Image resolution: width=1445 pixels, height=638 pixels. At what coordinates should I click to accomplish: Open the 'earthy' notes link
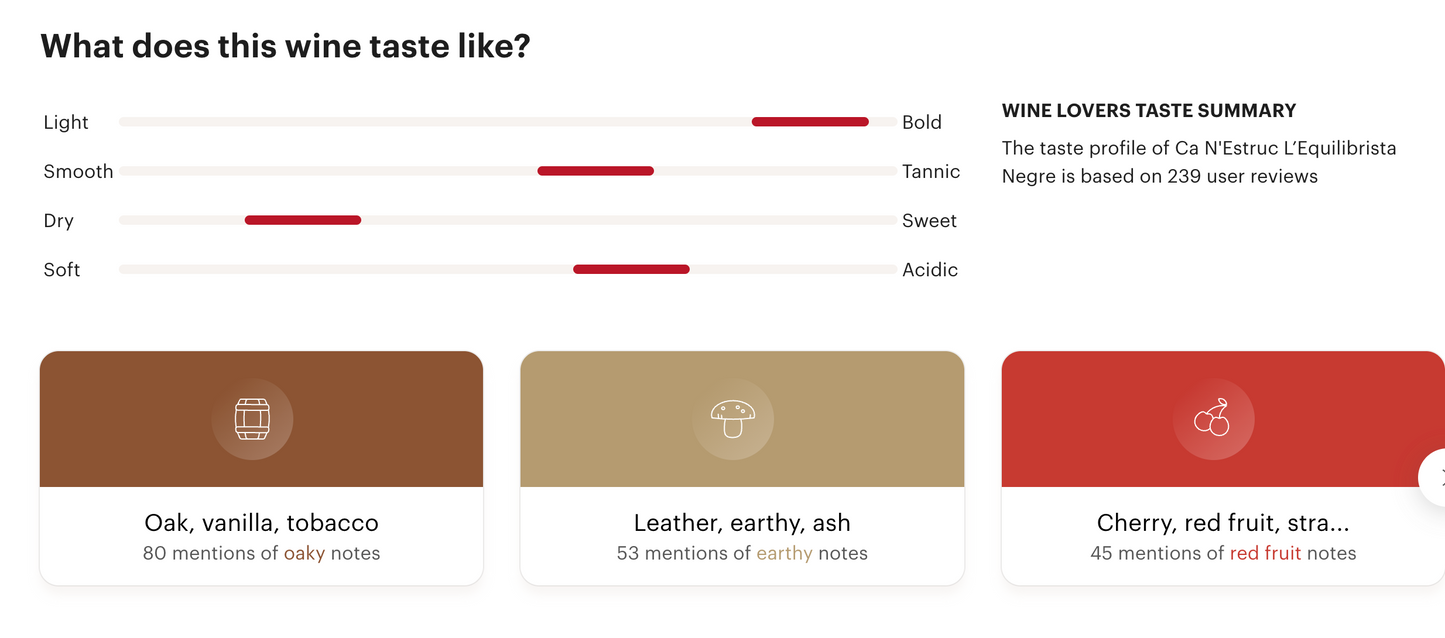pyautogui.click(x=784, y=553)
